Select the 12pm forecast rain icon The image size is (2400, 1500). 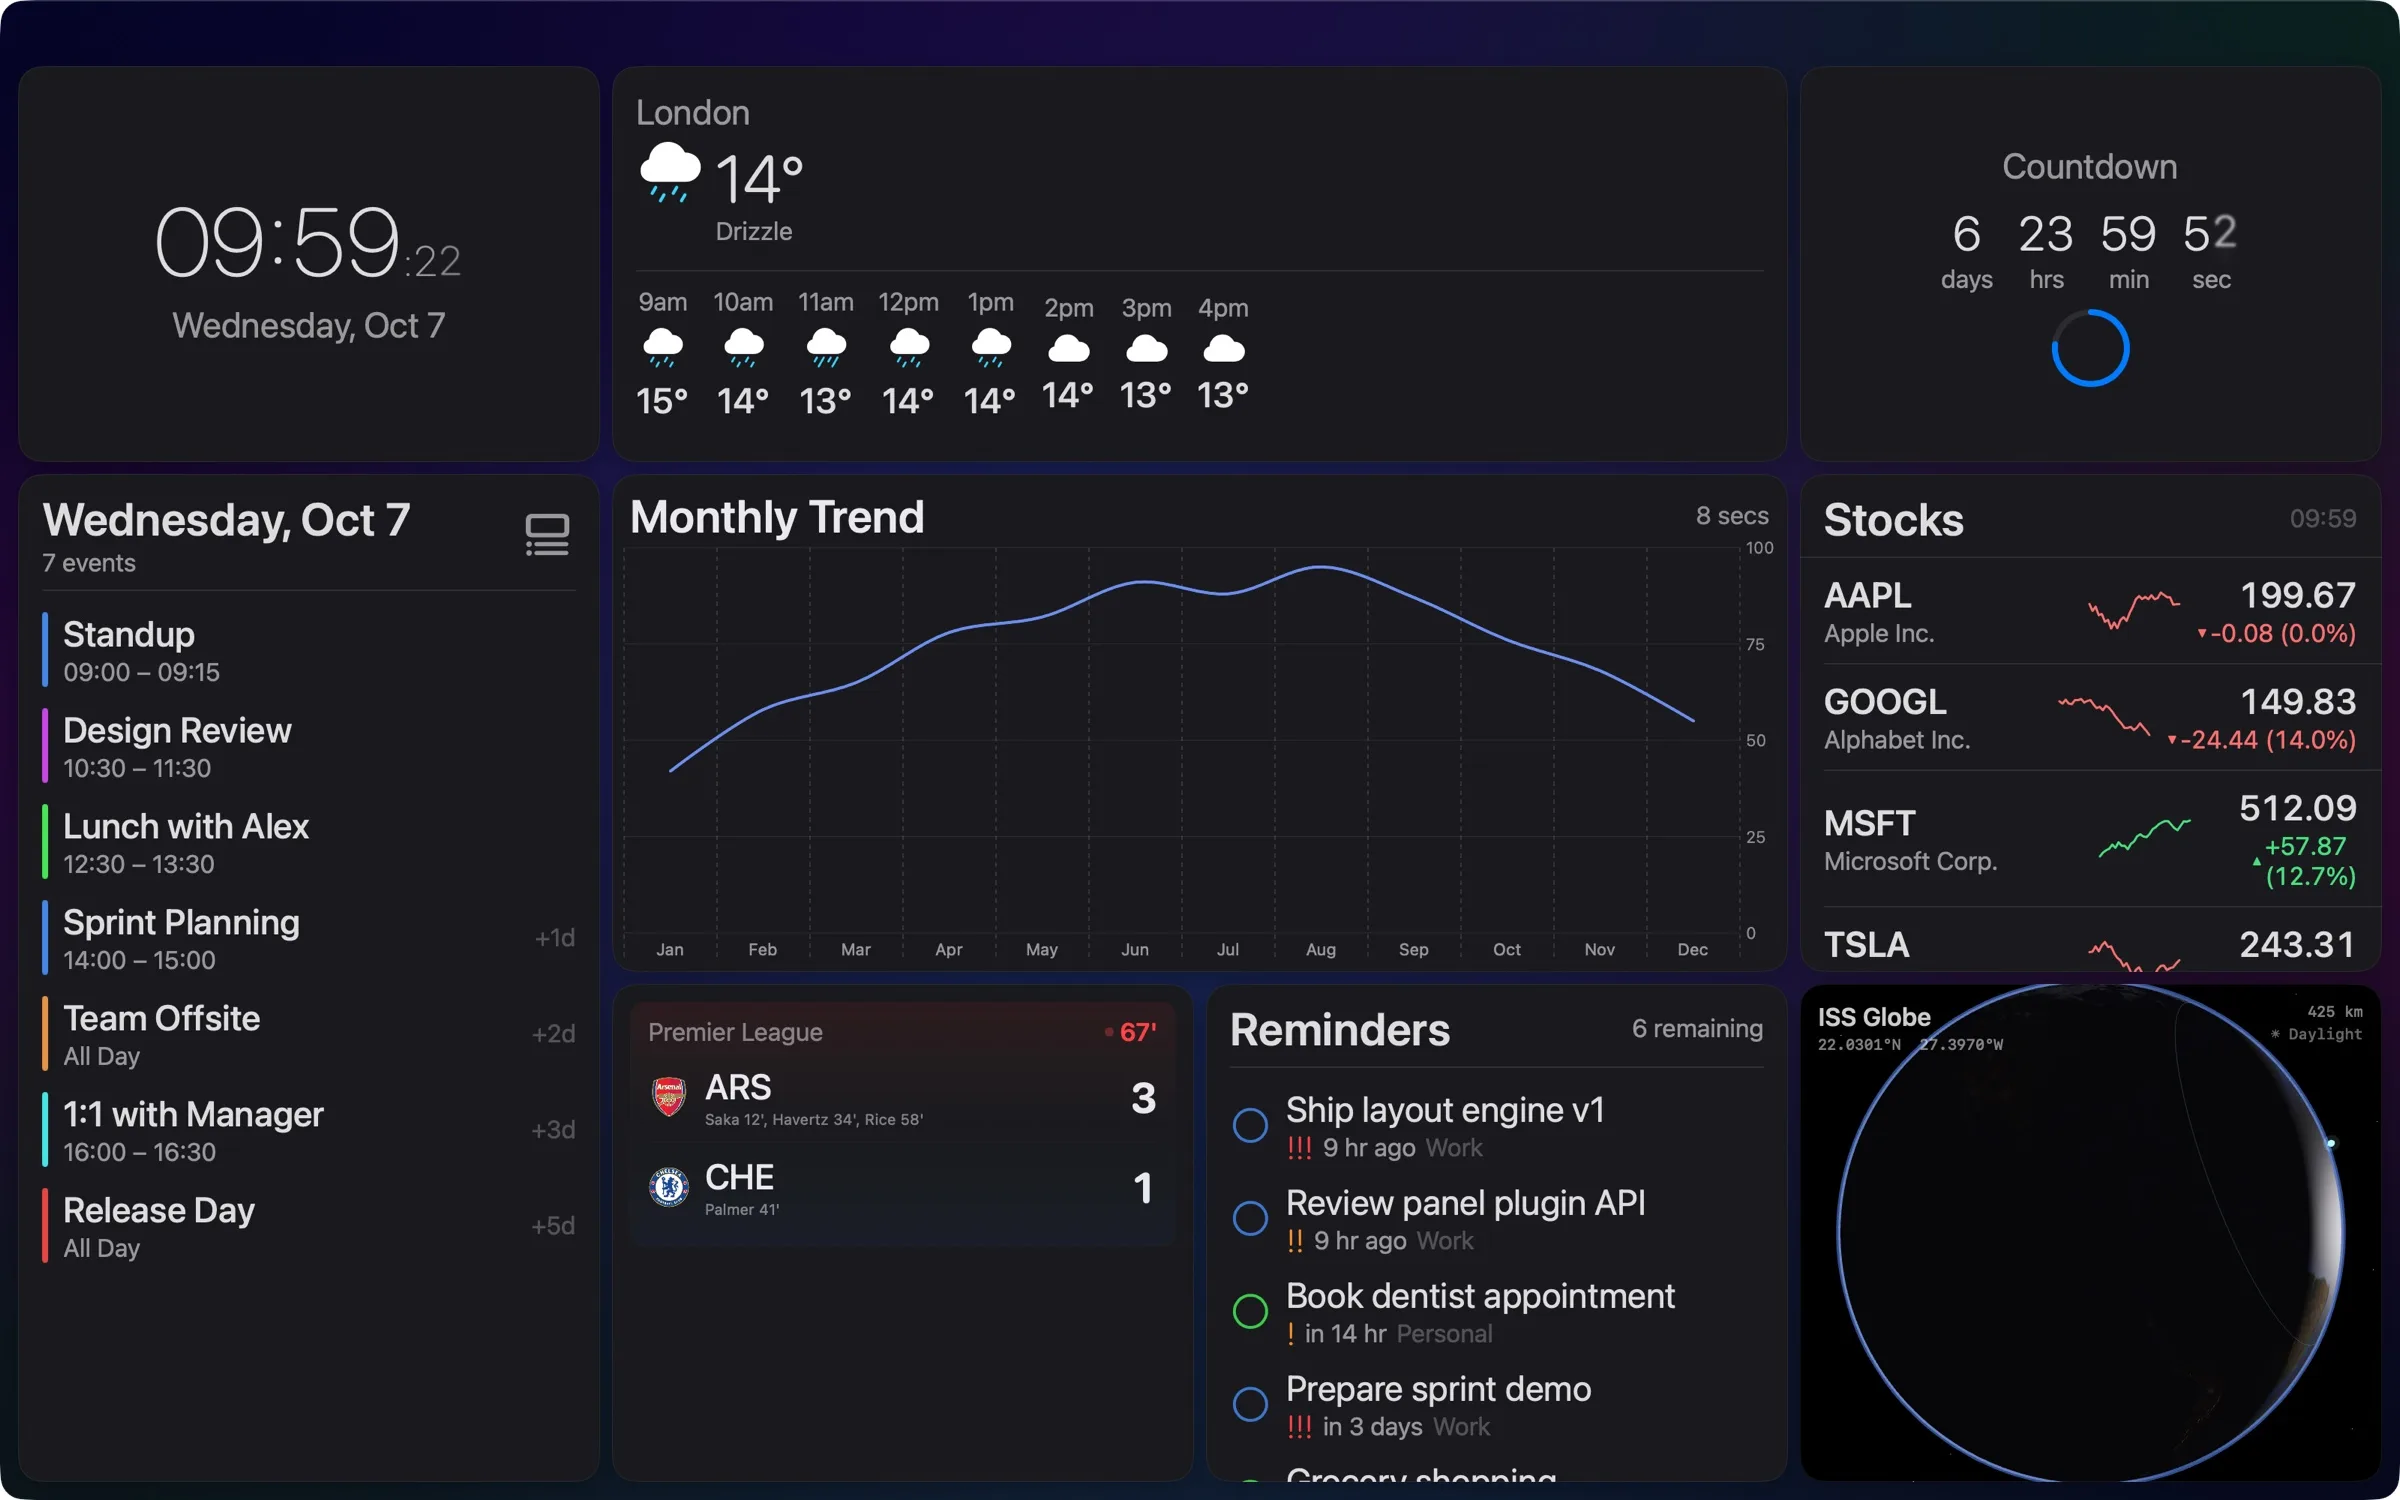[x=909, y=349]
